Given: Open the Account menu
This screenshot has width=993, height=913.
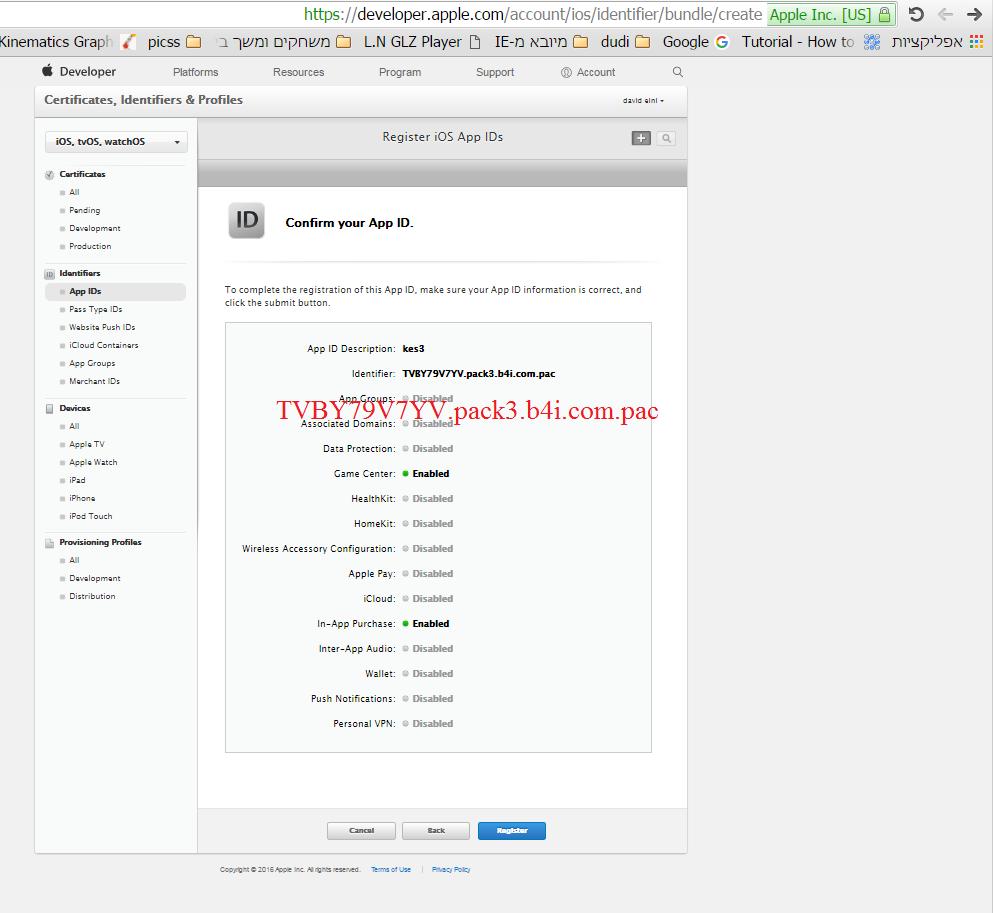Looking at the screenshot, I should [588, 72].
